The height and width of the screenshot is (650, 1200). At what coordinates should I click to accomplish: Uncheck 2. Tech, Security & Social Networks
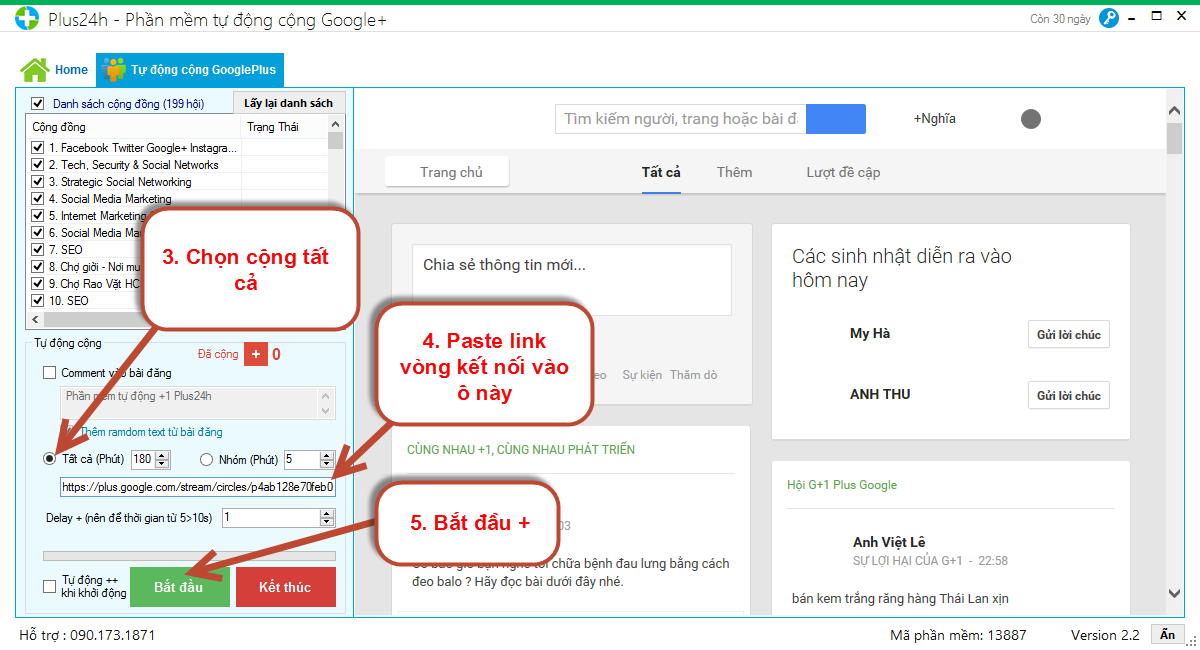[x=38, y=165]
